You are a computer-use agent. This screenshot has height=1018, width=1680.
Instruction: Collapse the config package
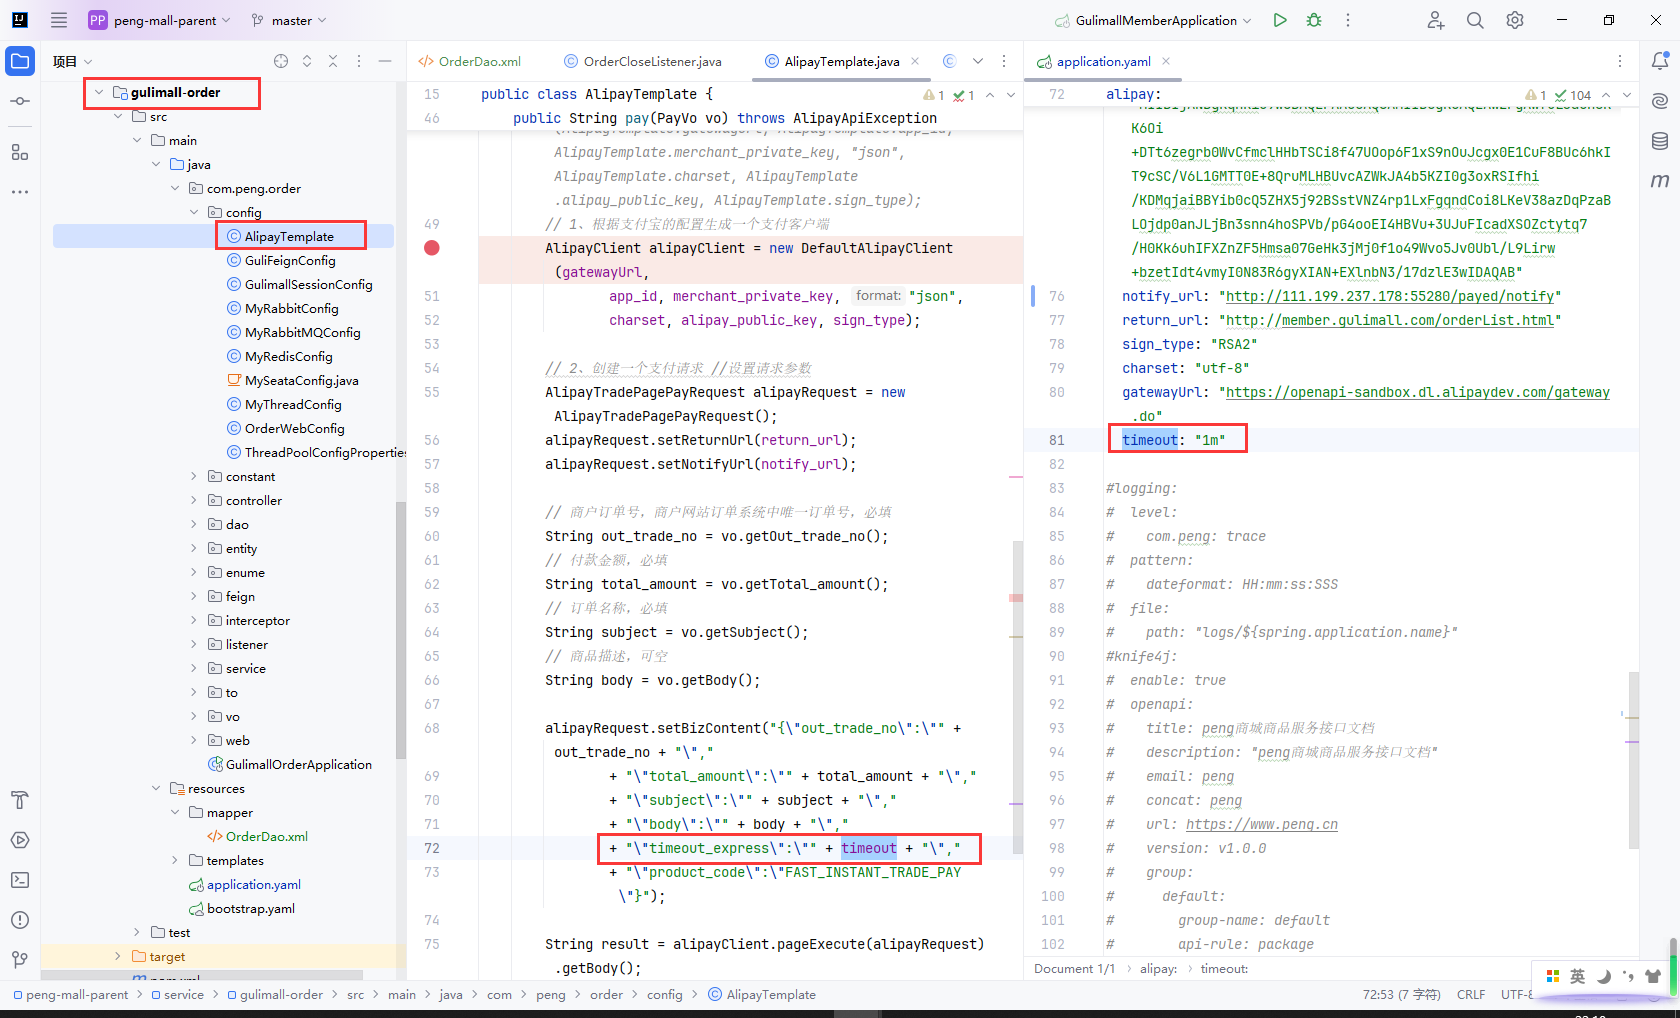[x=194, y=212]
